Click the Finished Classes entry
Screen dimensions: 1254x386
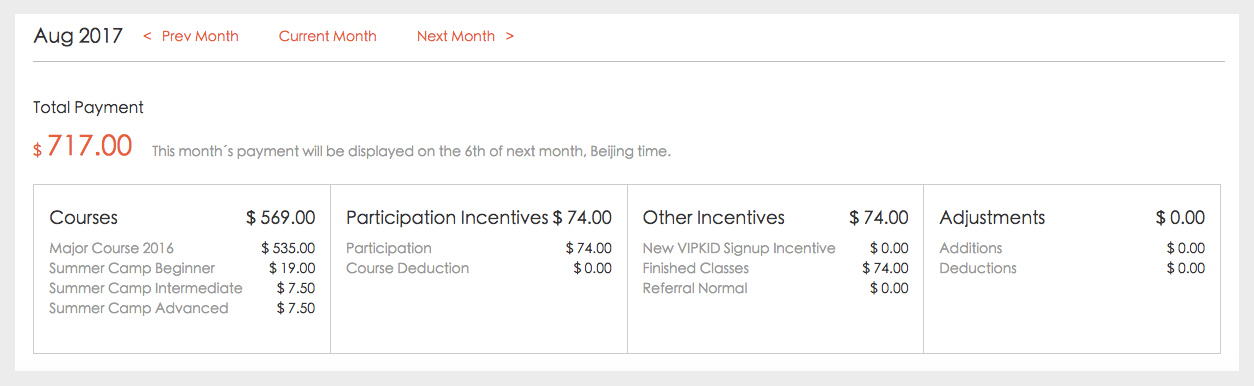(776, 268)
